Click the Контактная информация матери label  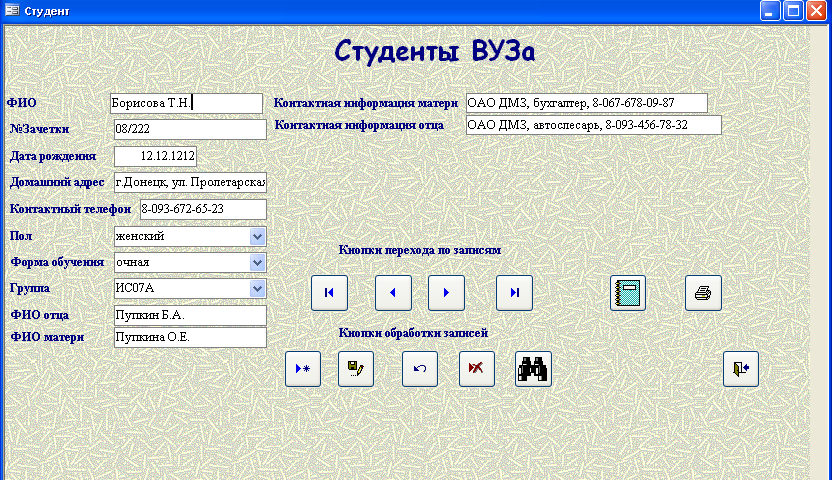366,103
